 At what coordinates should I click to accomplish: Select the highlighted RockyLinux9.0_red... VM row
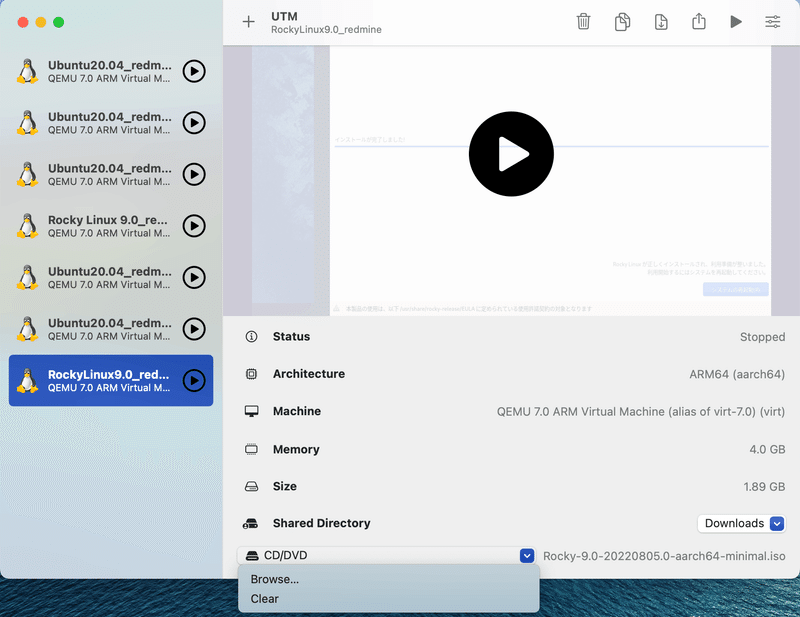[x=111, y=381]
